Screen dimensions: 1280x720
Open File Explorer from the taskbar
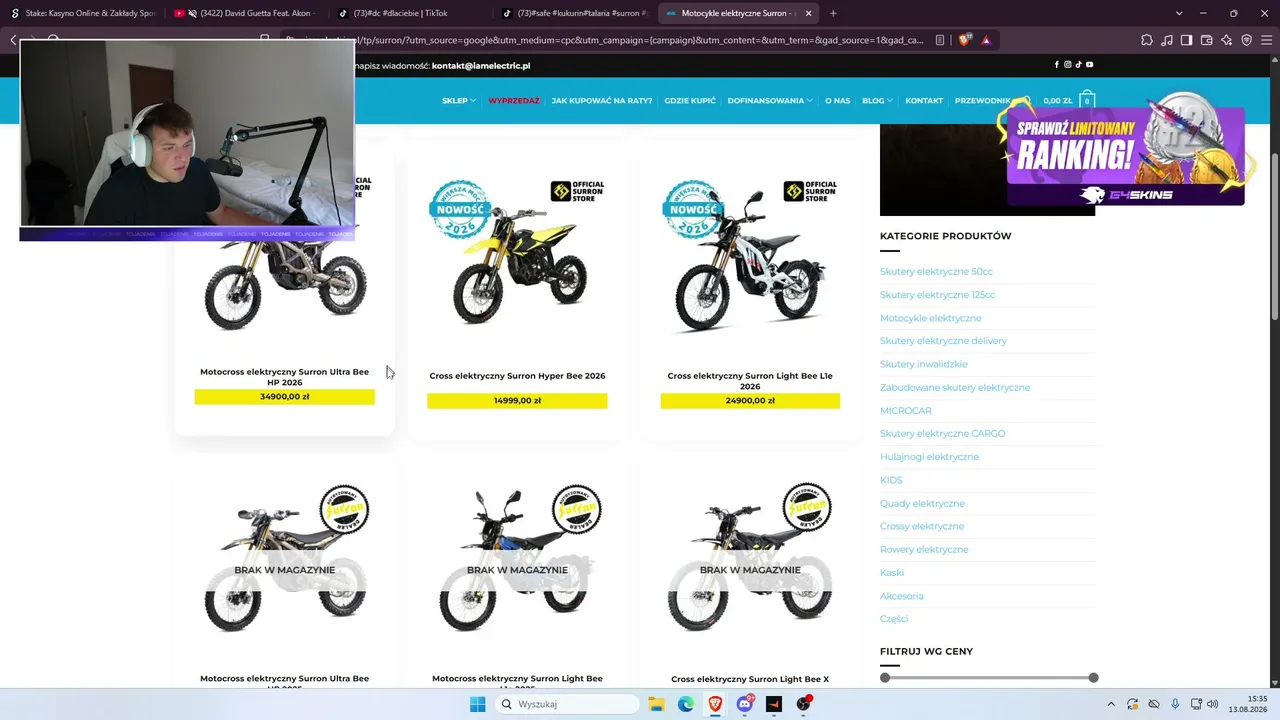coord(656,704)
